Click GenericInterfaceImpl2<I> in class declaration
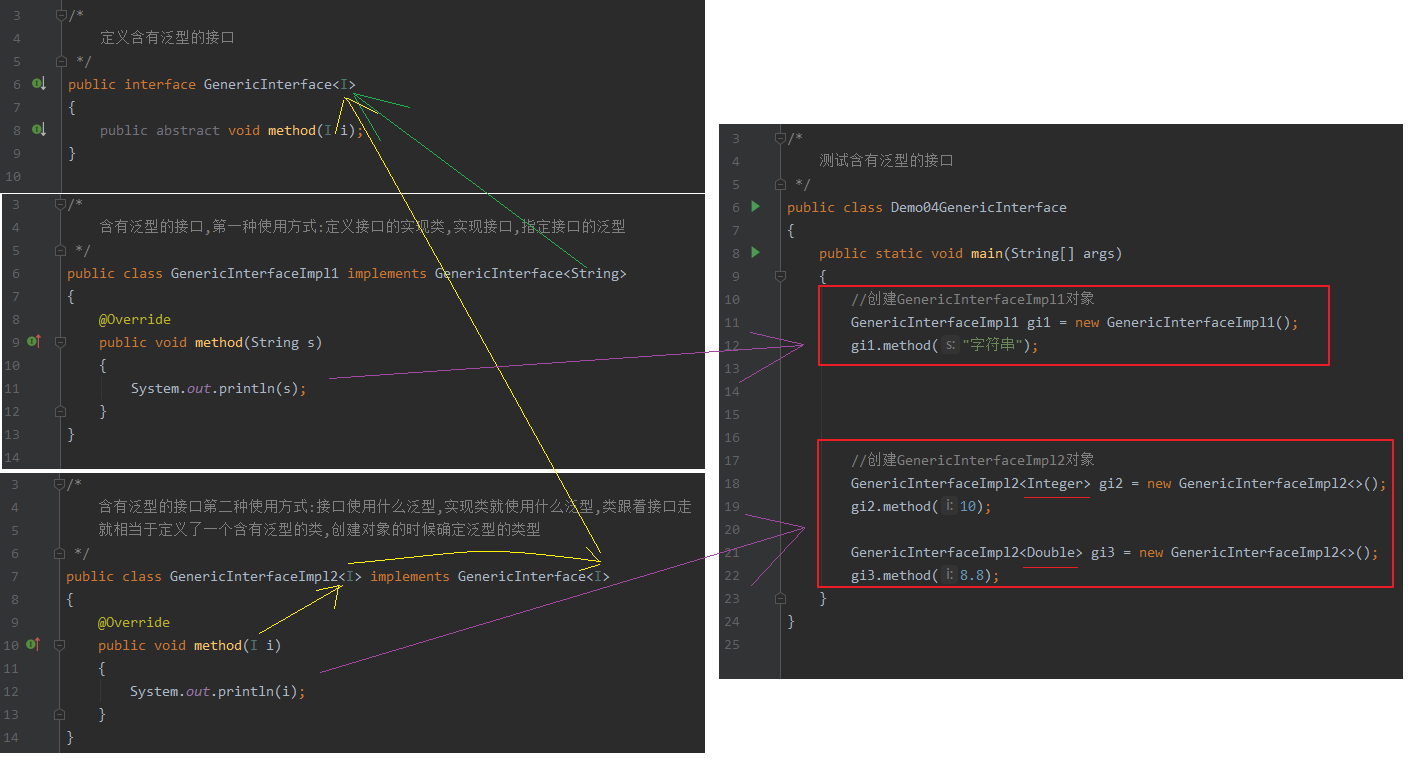Viewport: 1428px width, 782px height. 266,576
